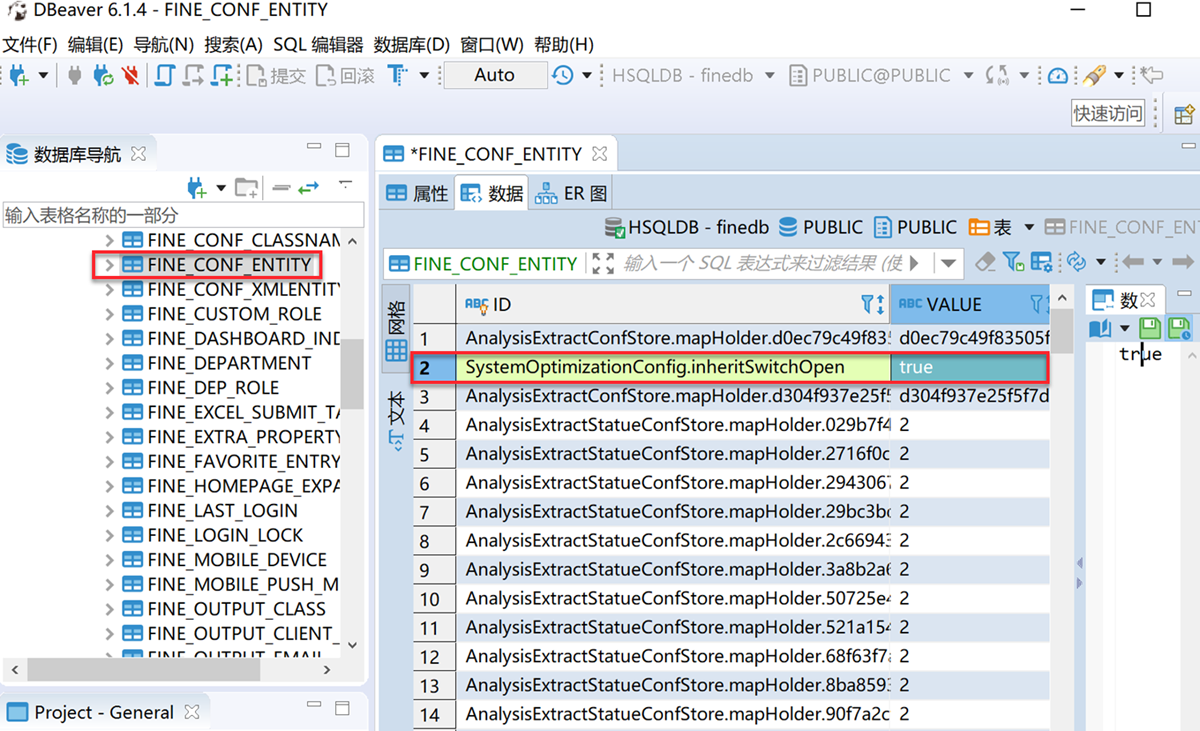The width and height of the screenshot is (1200, 731).
Task: Click HSQLDB - finedb breadcrumb in editor
Action: [x=686, y=228]
